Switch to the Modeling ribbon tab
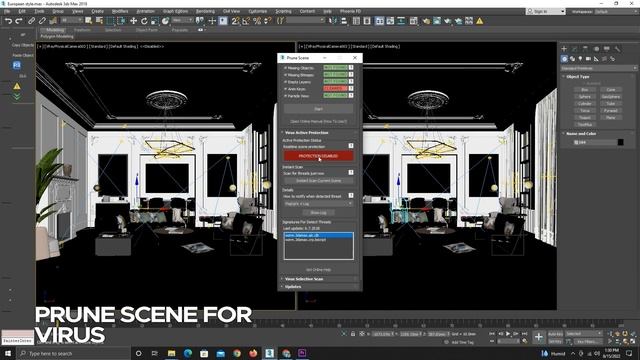Viewport: 640px width, 360px height. click(x=55, y=30)
